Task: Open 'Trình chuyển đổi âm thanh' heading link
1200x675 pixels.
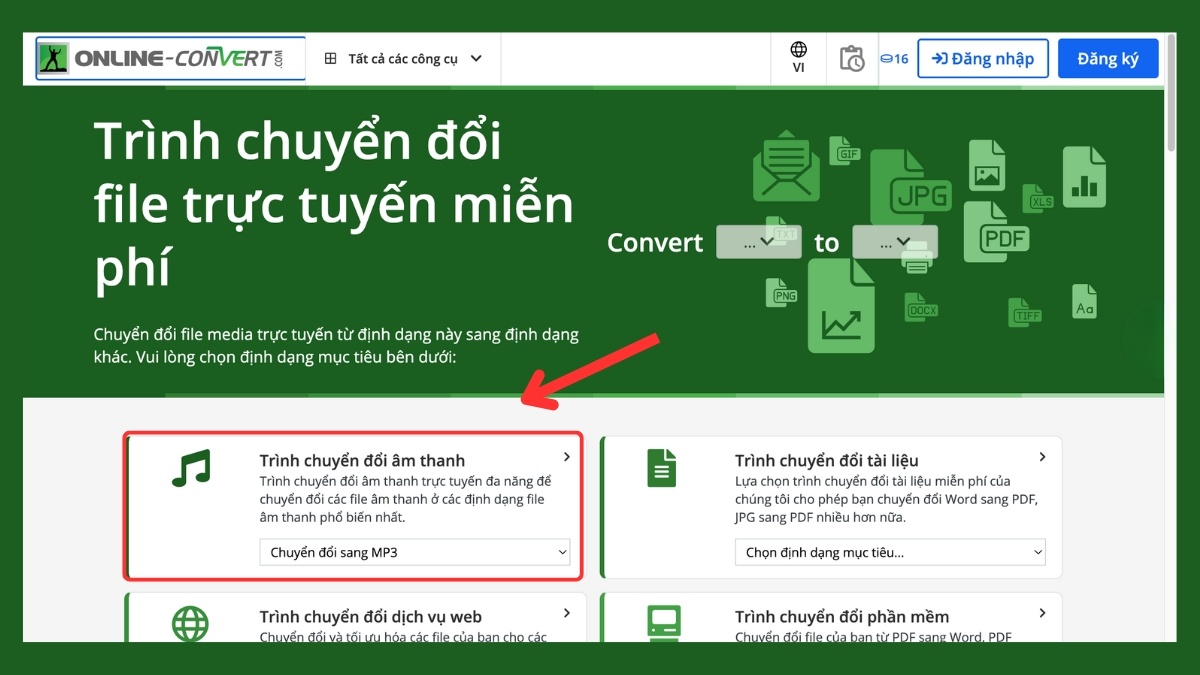Action: [362, 461]
